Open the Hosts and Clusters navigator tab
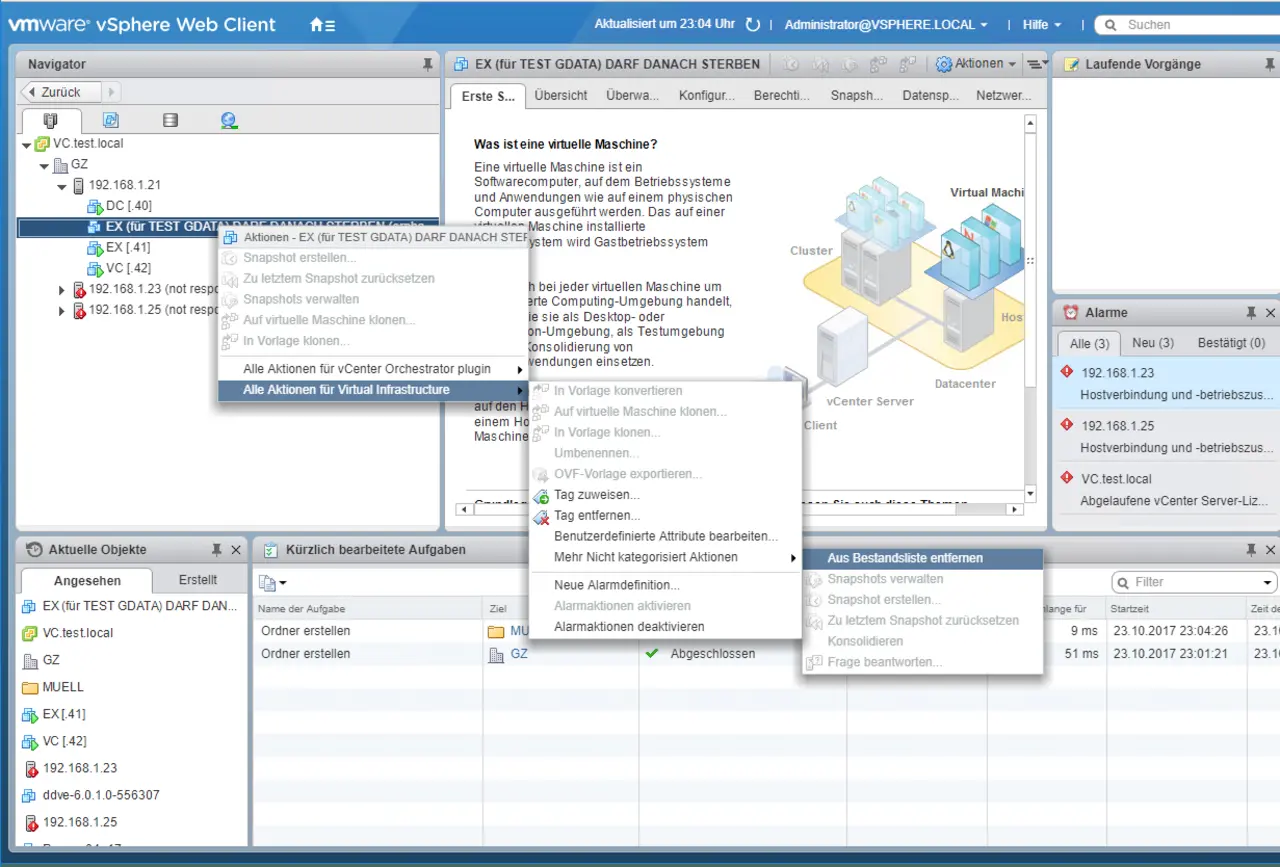This screenshot has width=1280, height=867. [51, 121]
